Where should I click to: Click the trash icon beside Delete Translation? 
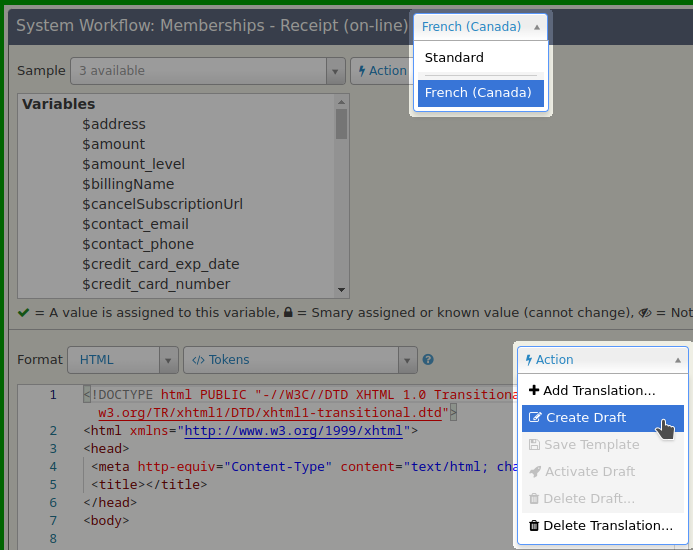coord(534,526)
